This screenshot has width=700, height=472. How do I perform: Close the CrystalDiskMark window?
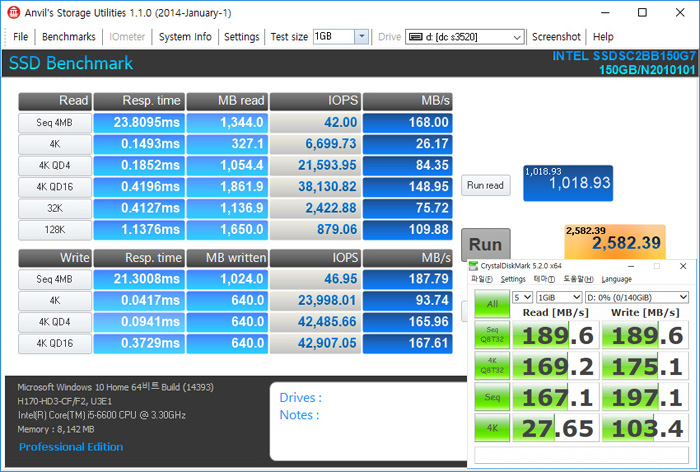click(x=683, y=266)
